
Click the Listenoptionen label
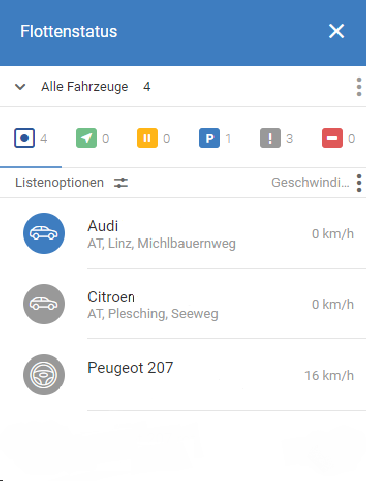tap(59, 183)
